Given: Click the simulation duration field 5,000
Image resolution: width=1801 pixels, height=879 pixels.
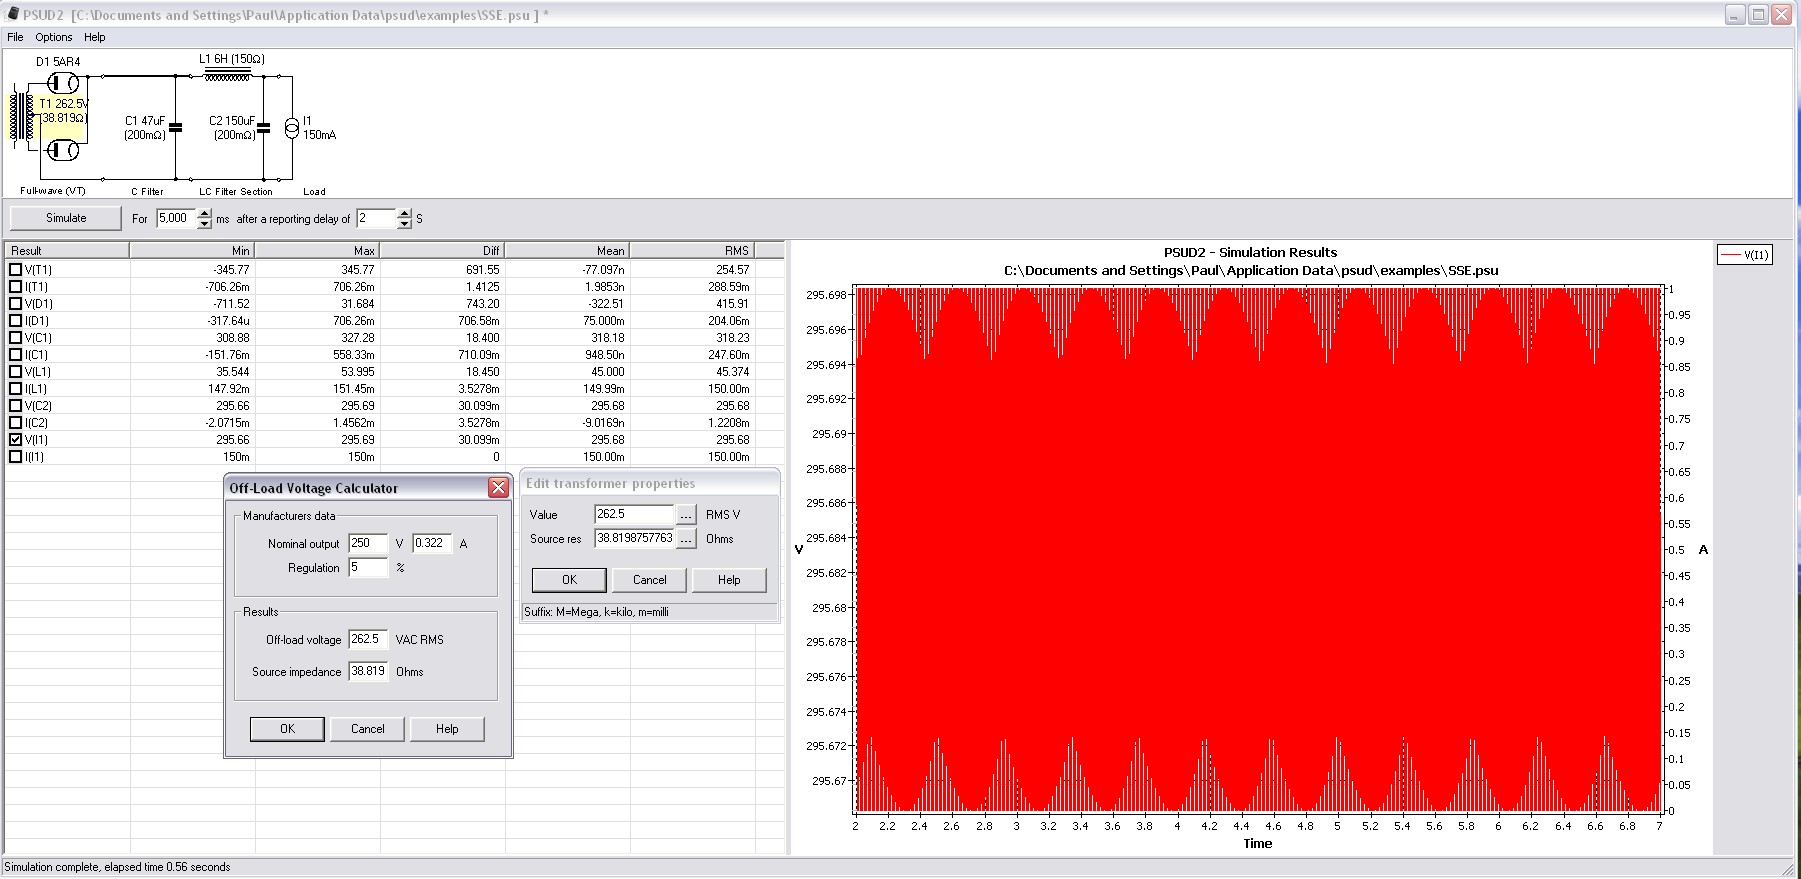Looking at the screenshot, I should (177, 218).
